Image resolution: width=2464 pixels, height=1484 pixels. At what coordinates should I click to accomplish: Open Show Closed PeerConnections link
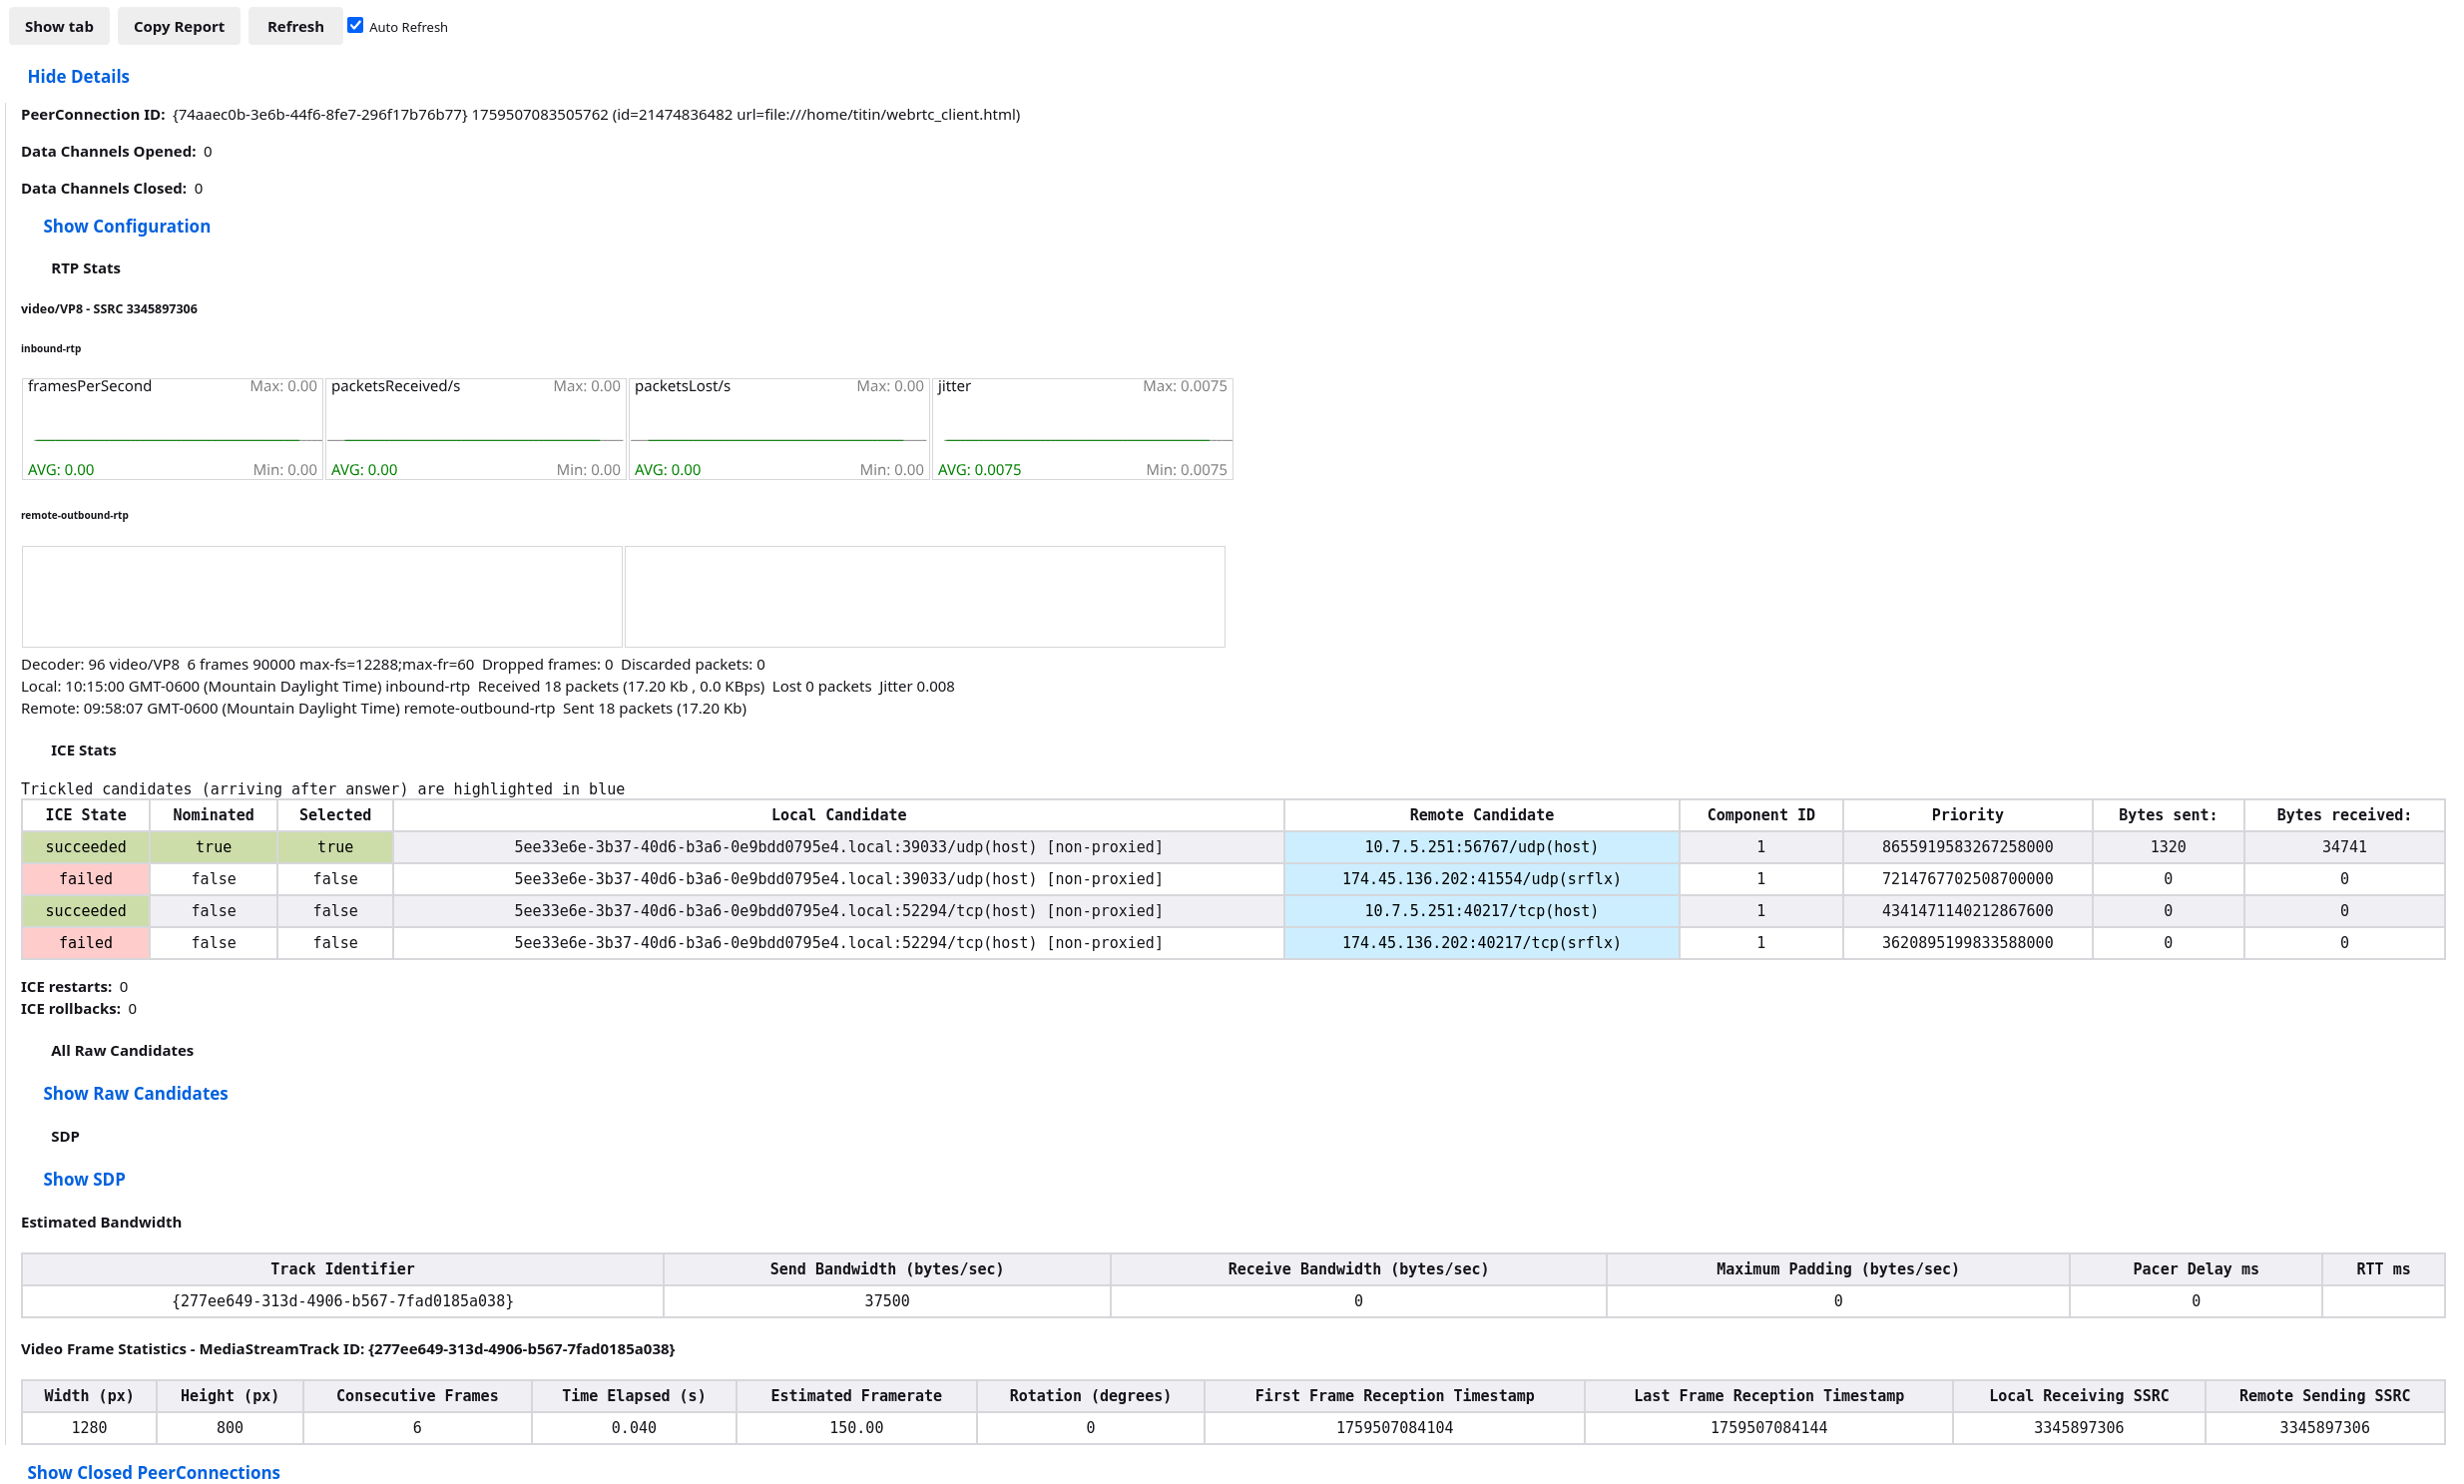[153, 1473]
